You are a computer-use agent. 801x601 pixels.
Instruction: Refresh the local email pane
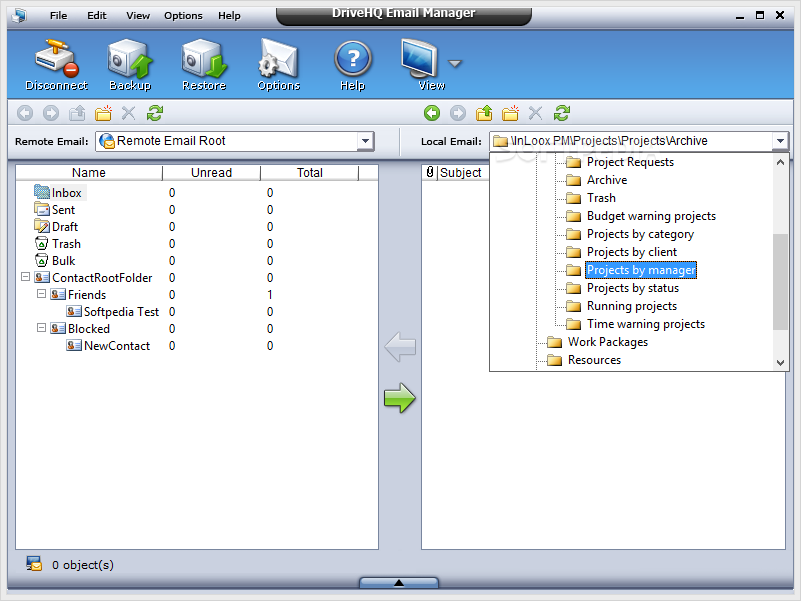(x=562, y=113)
